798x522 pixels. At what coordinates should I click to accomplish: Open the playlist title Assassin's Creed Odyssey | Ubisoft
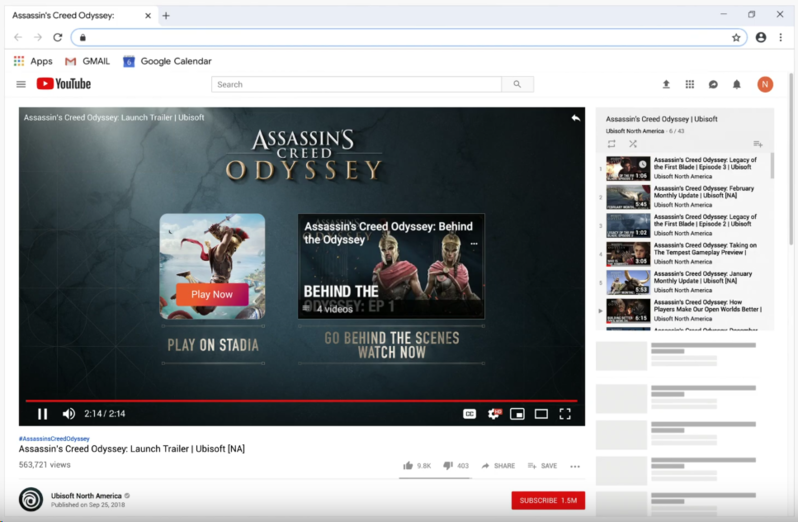pyautogui.click(x=662, y=119)
